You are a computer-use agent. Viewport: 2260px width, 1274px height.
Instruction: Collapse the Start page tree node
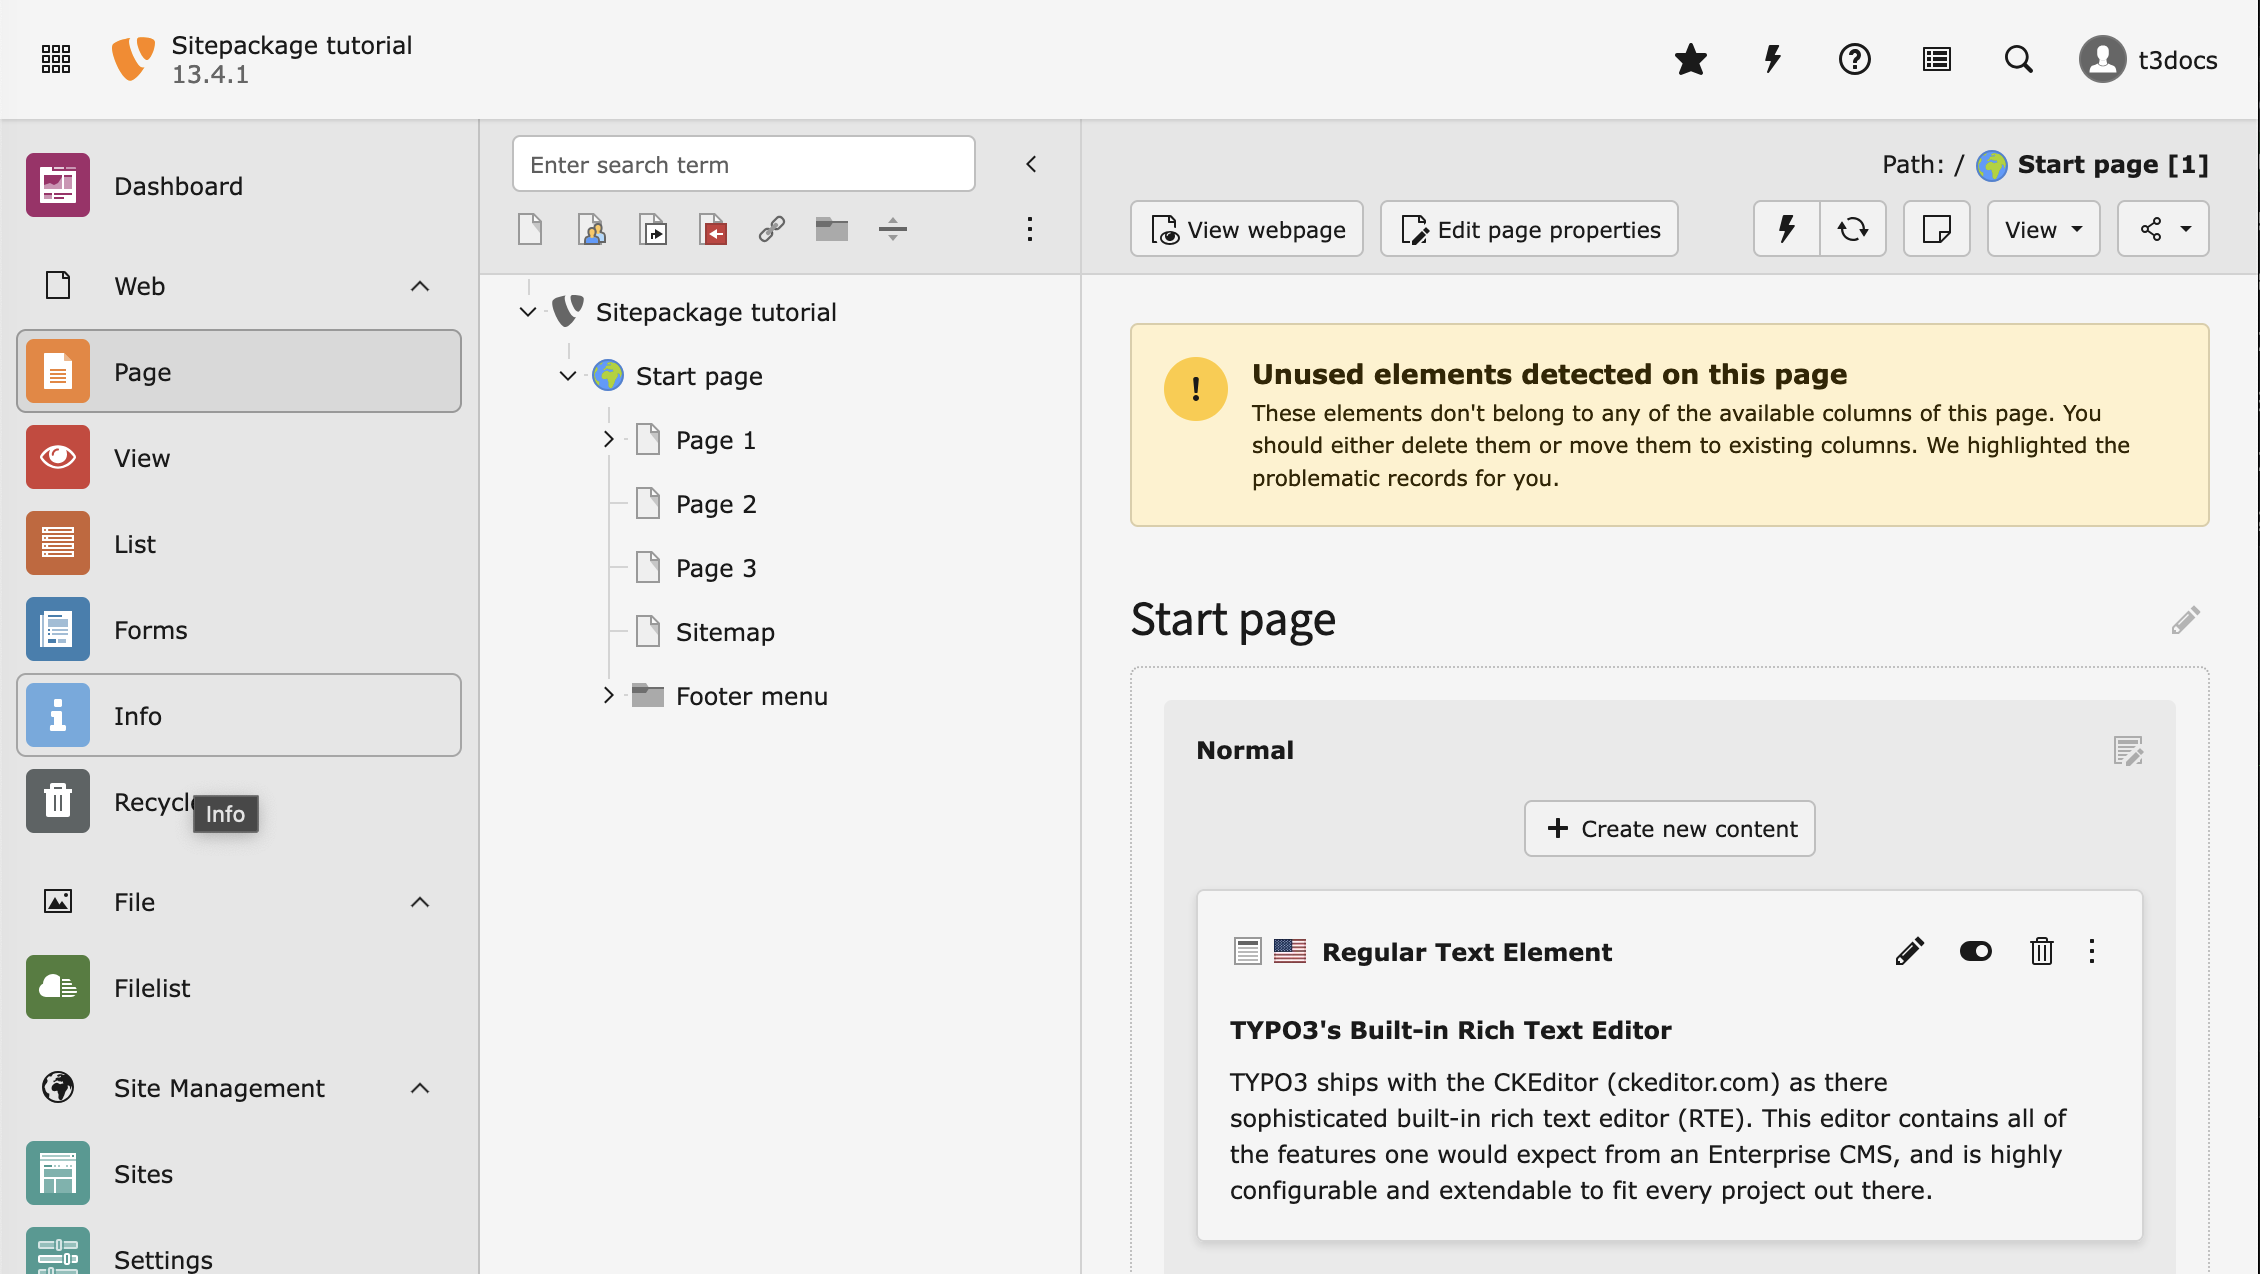pos(568,376)
